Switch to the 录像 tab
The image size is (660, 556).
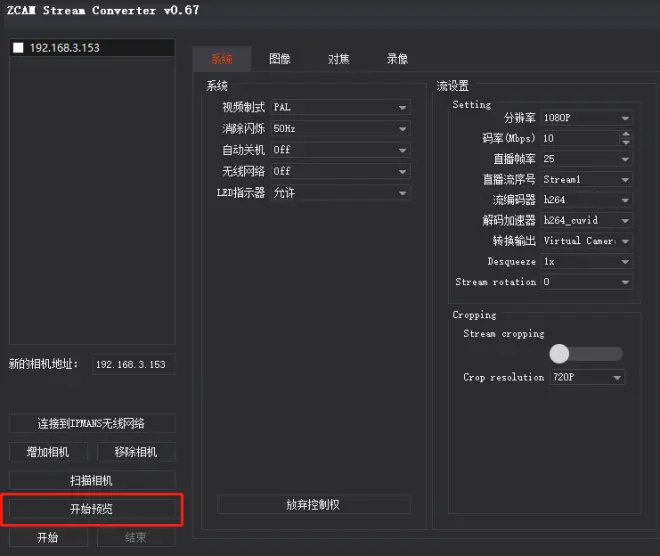(x=397, y=59)
